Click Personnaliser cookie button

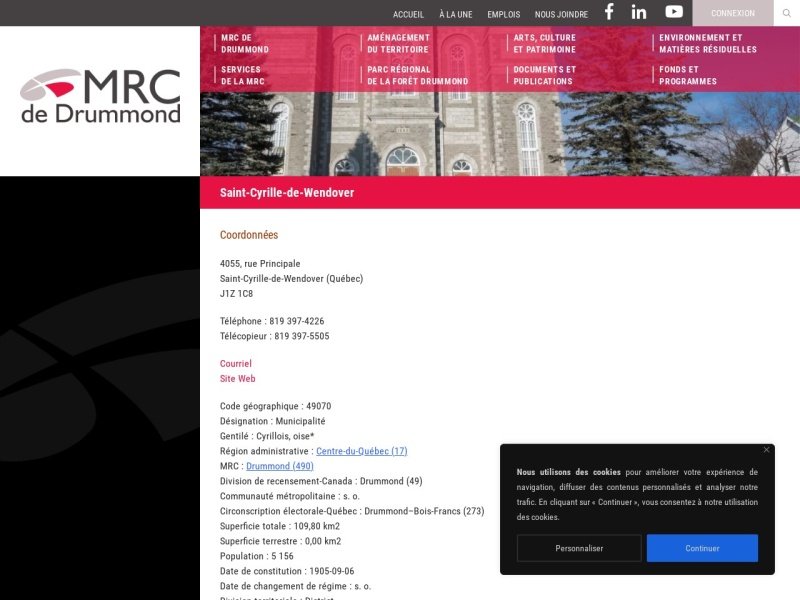pos(579,548)
